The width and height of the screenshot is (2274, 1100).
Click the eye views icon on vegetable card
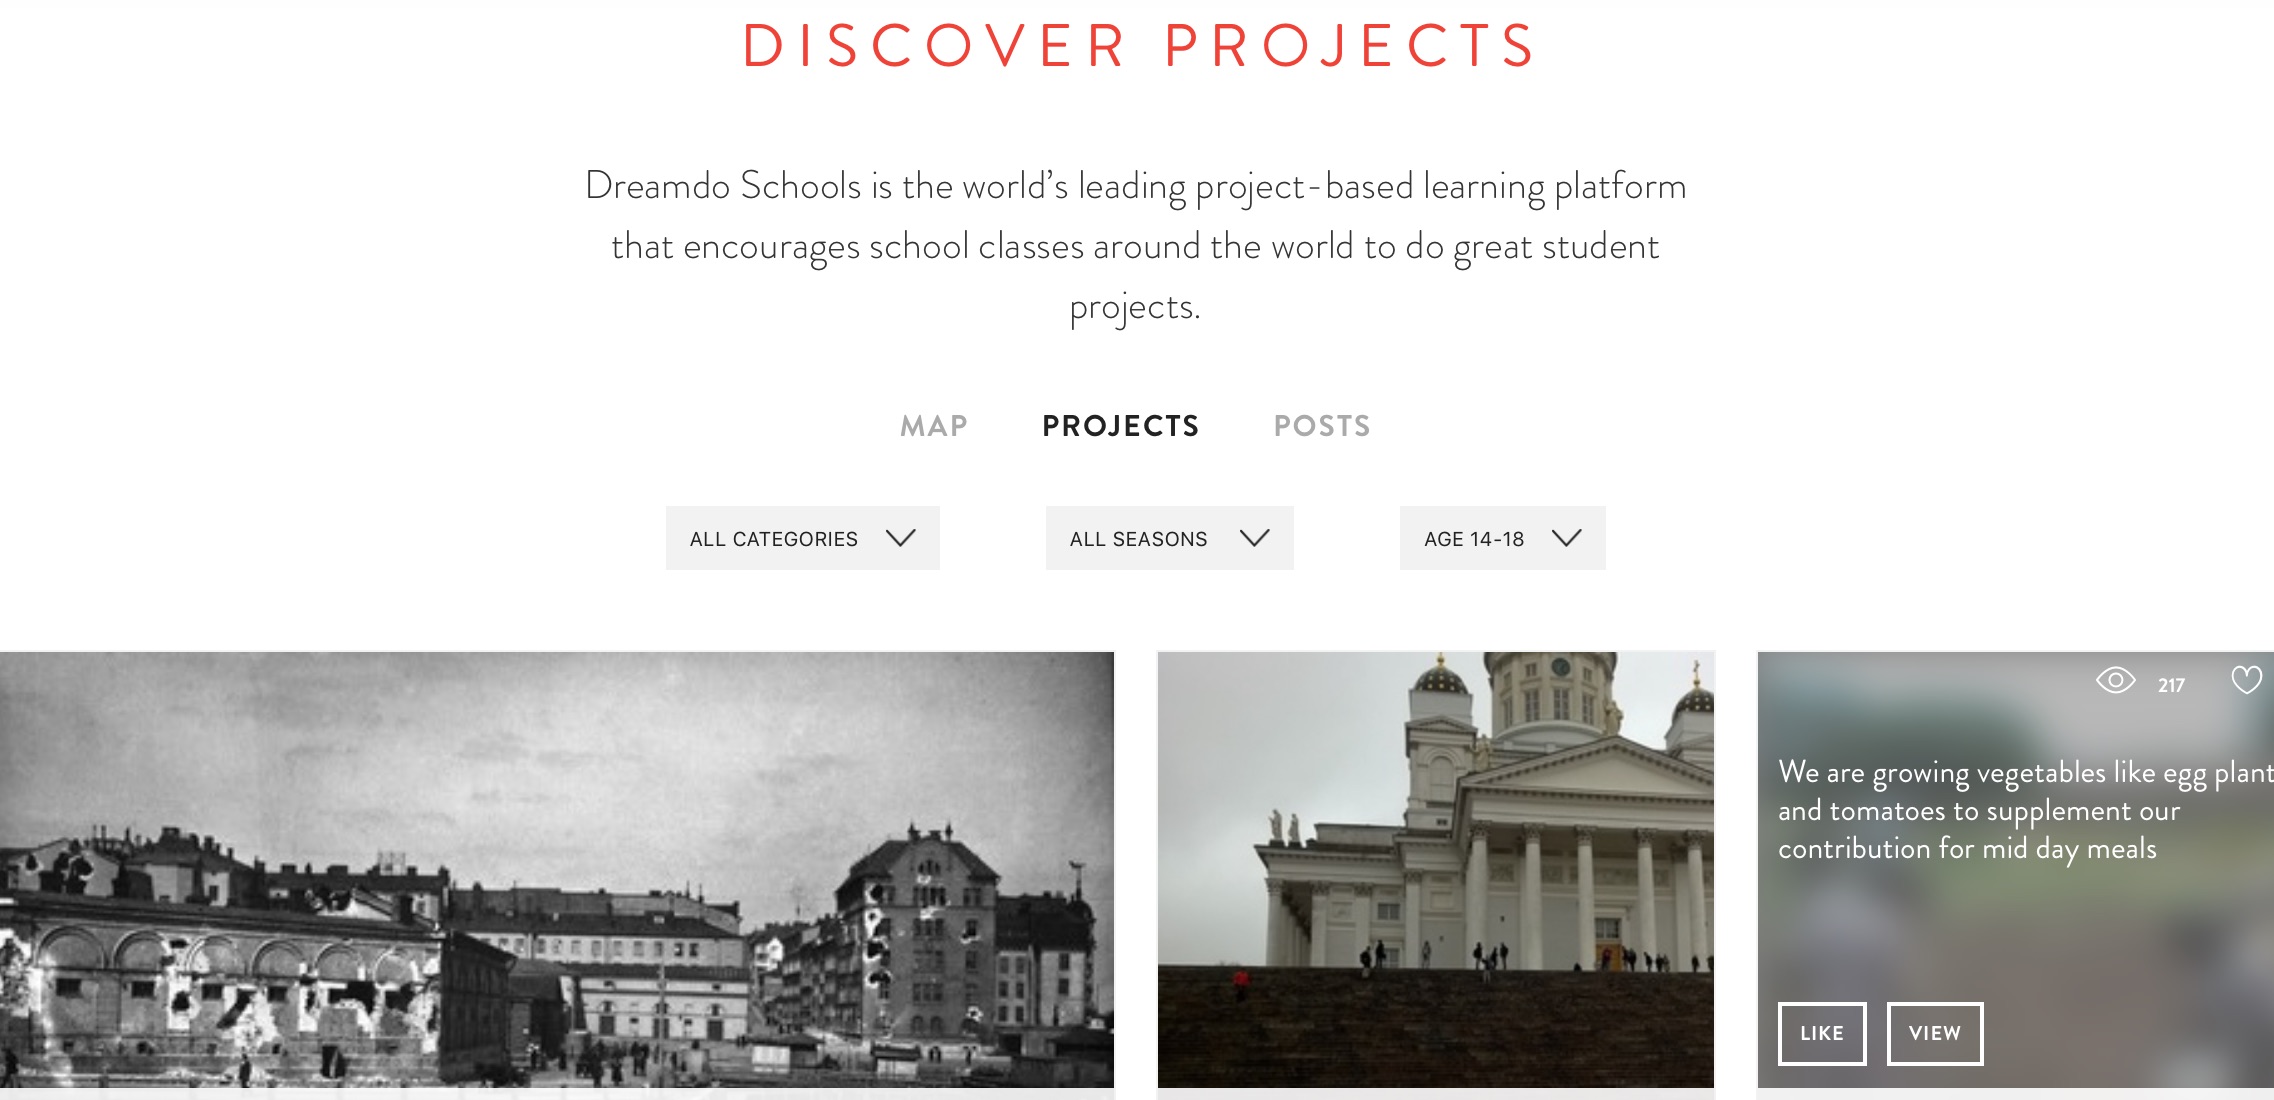point(2115,681)
